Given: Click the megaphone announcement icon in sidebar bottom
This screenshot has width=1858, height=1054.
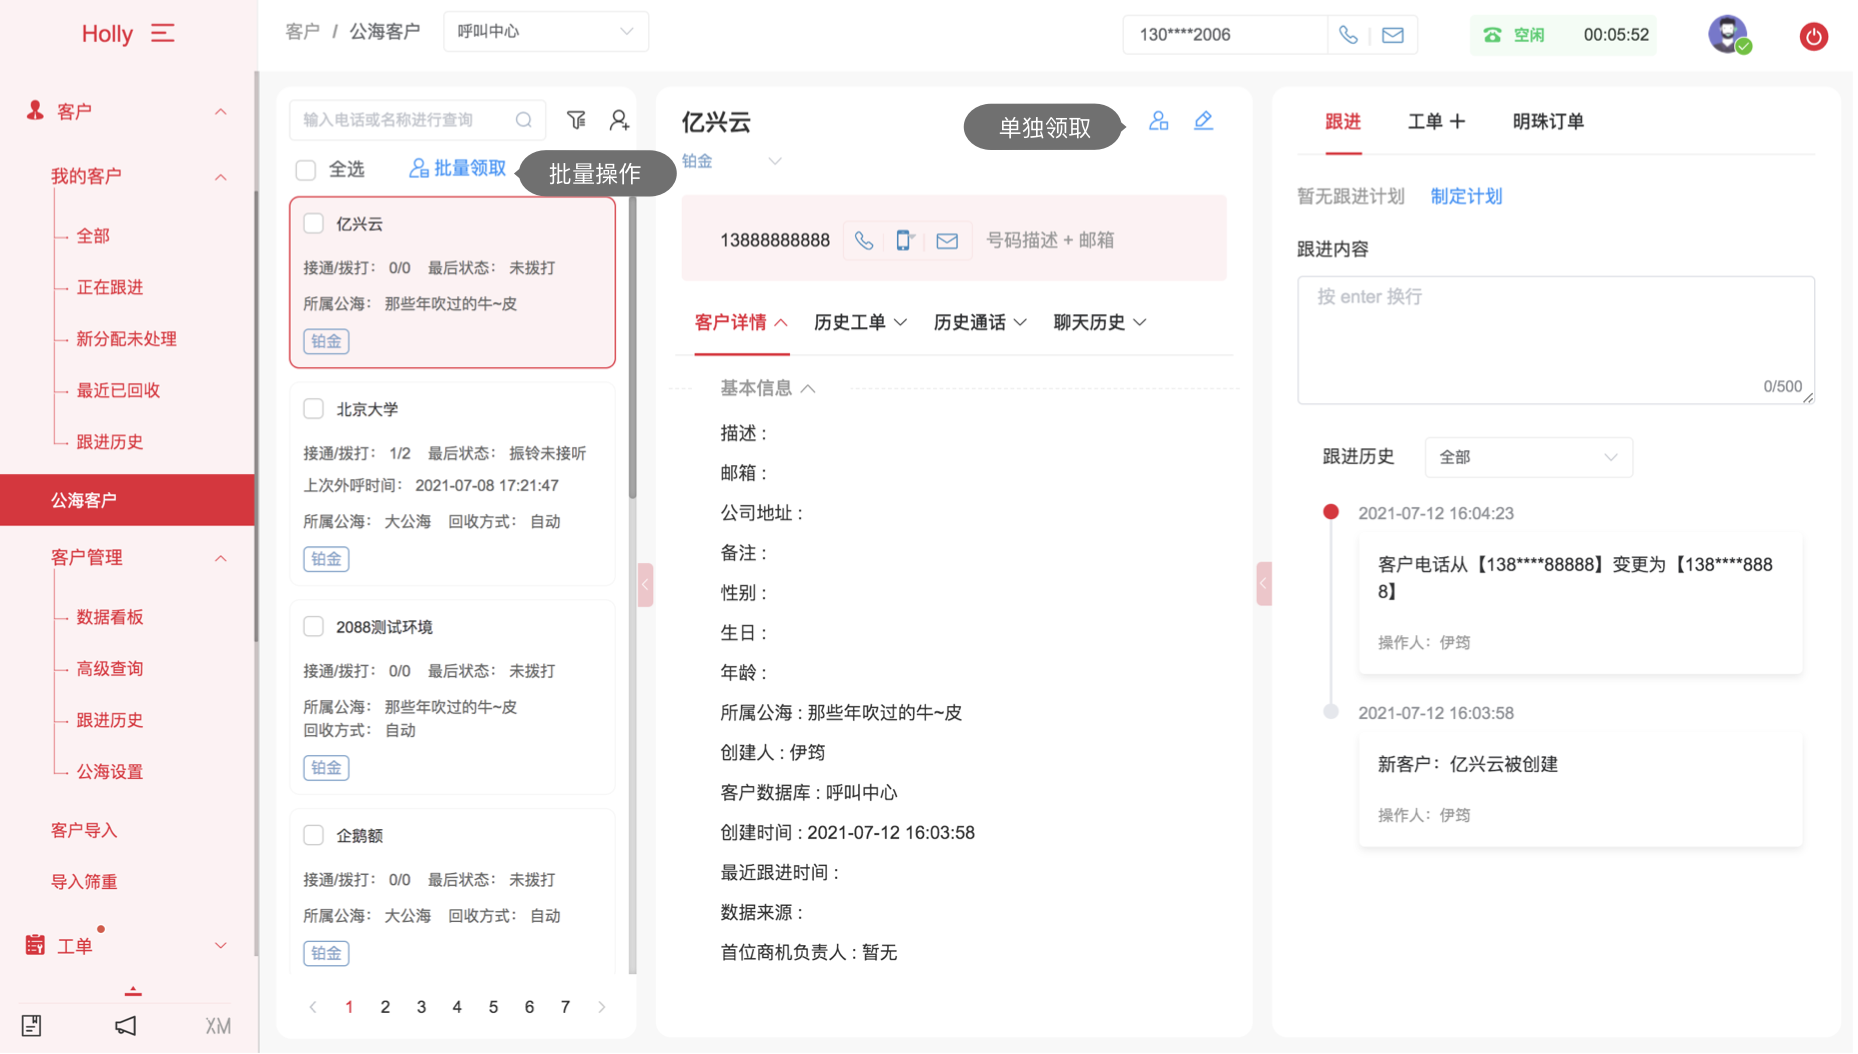Looking at the screenshot, I should point(125,1026).
